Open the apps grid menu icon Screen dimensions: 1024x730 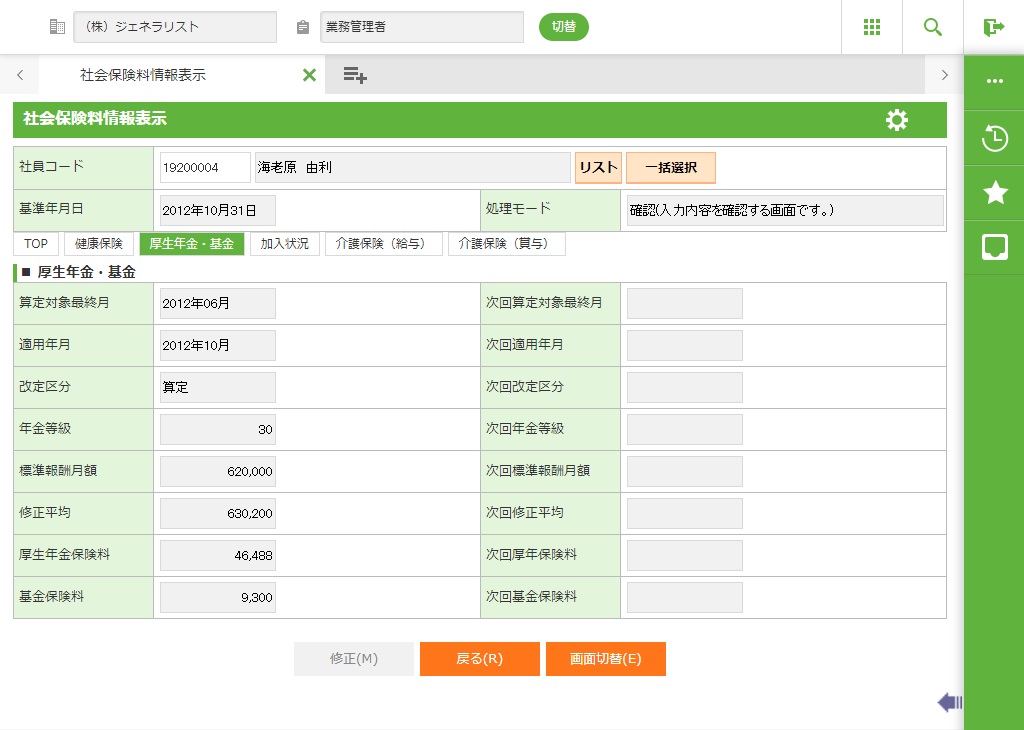[x=871, y=27]
